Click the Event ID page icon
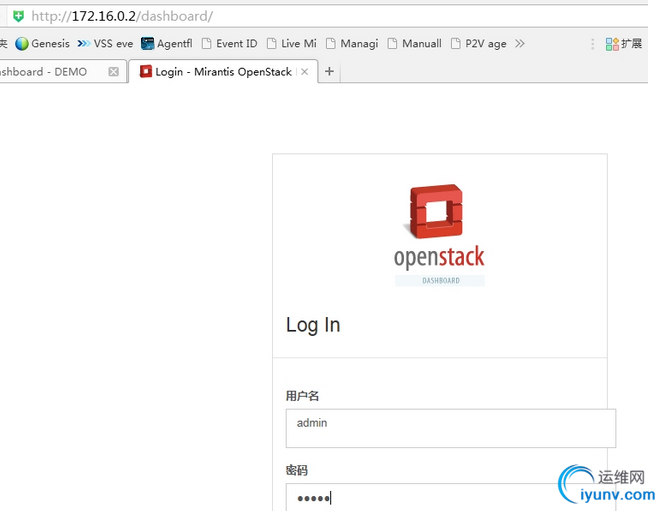Image resolution: width=661 pixels, height=511 pixels. tap(207, 43)
